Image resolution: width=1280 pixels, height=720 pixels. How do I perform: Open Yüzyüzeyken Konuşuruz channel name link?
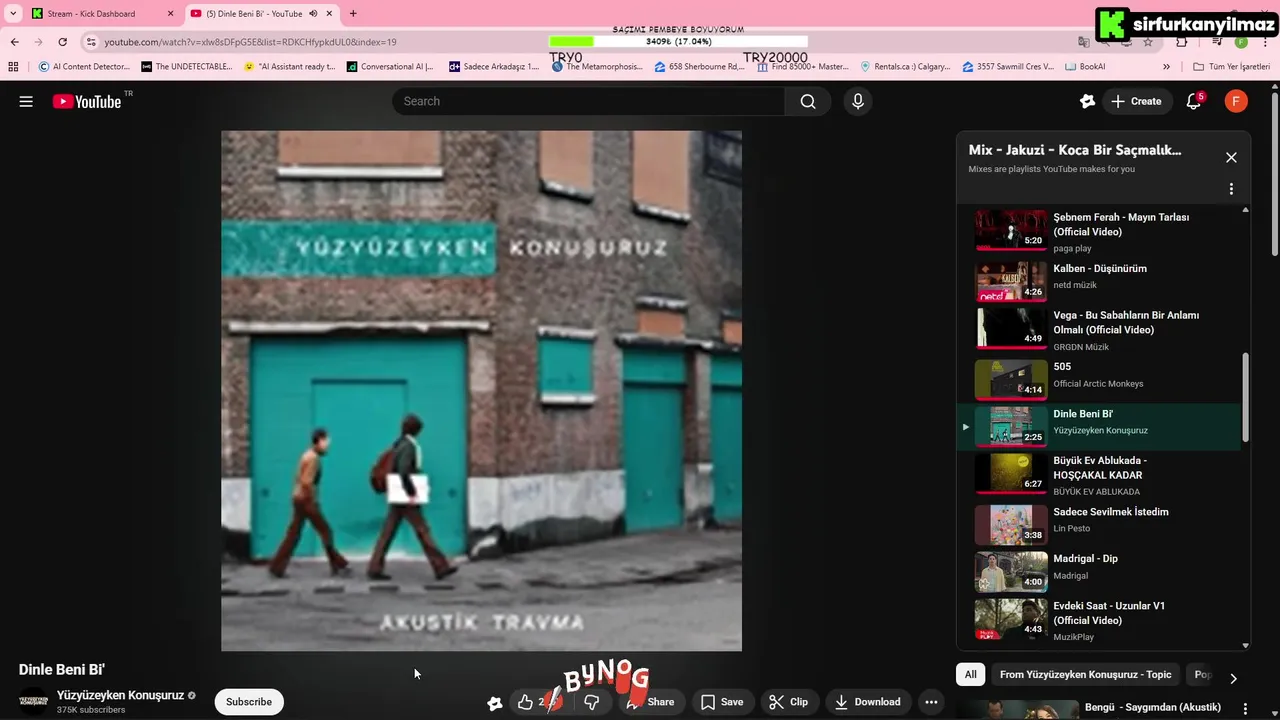pyautogui.click(x=120, y=695)
